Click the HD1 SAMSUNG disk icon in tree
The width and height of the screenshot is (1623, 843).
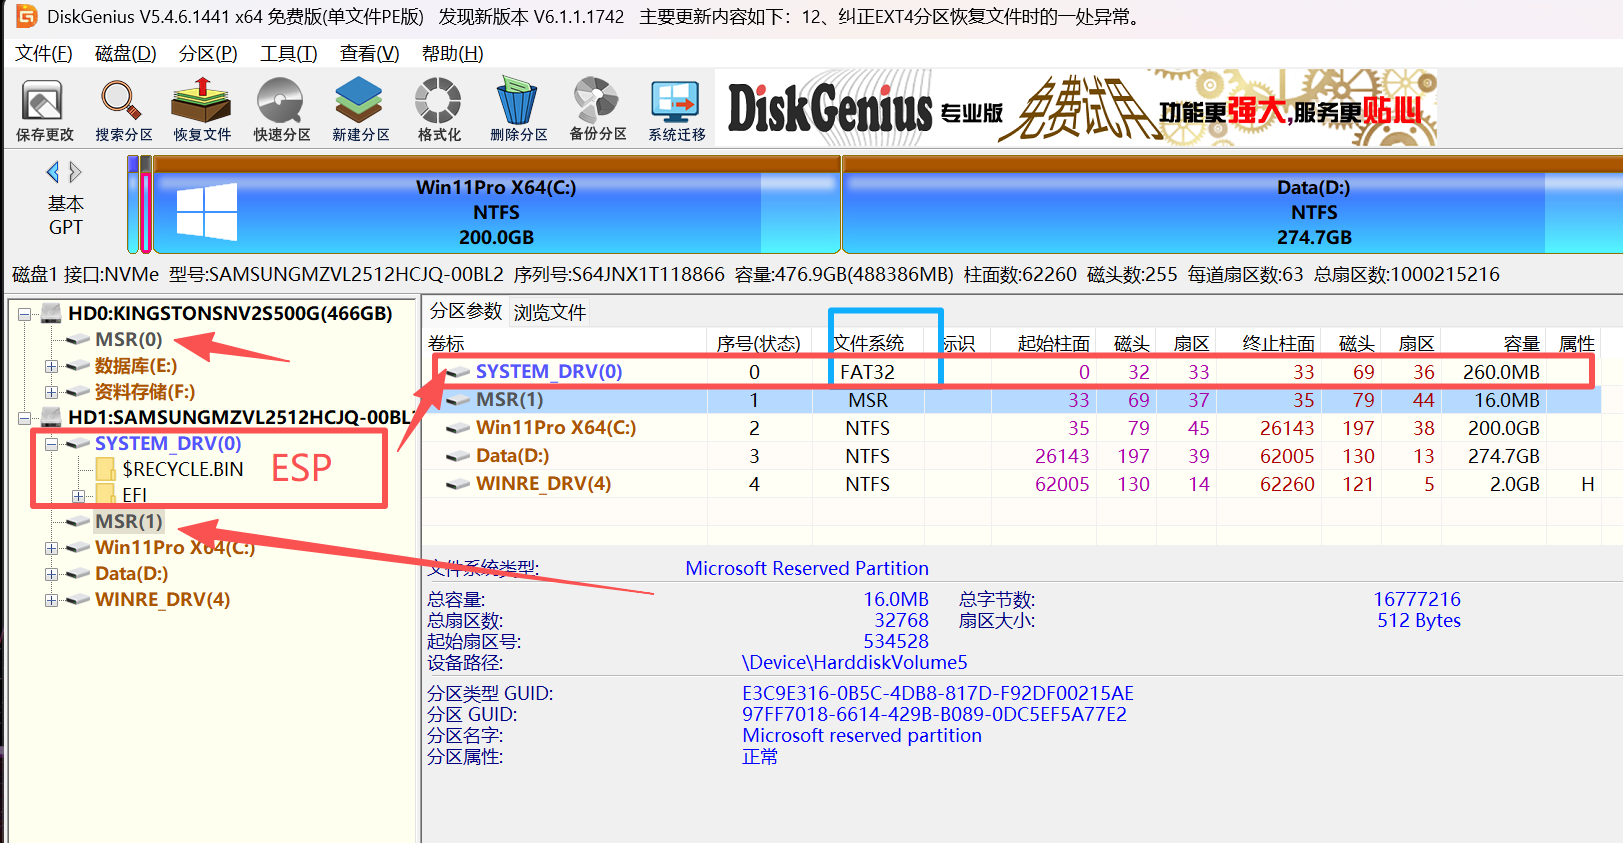tap(52, 417)
